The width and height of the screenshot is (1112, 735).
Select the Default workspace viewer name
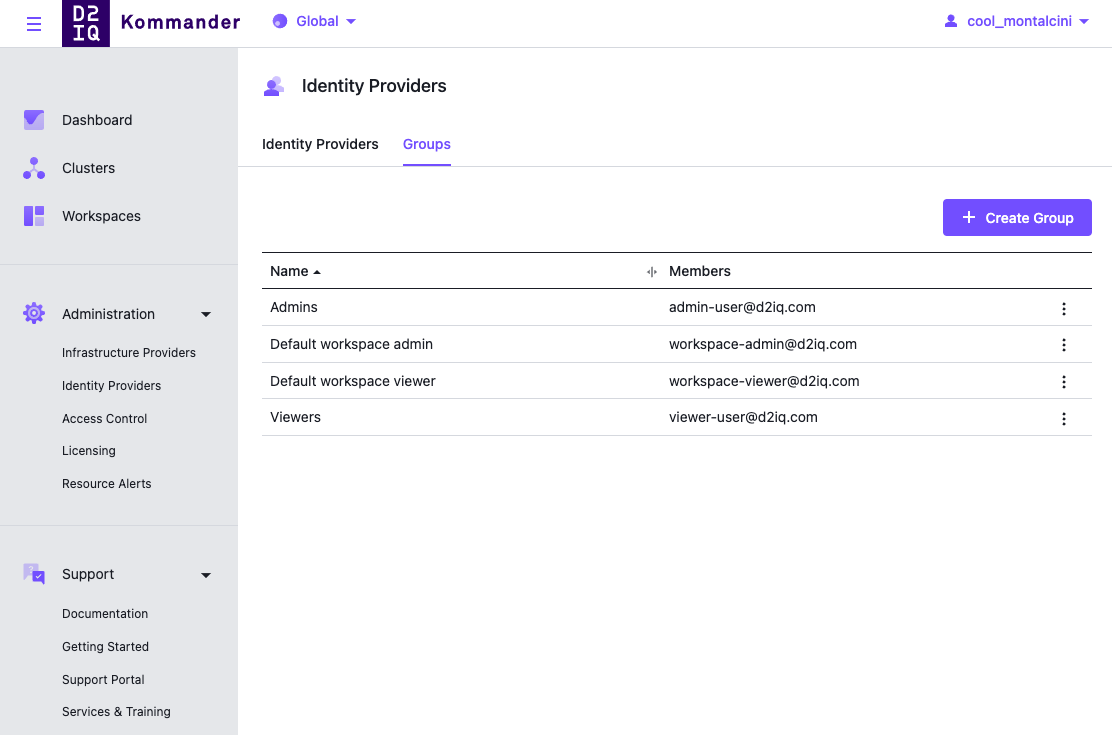pyautogui.click(x=352, y=381)
